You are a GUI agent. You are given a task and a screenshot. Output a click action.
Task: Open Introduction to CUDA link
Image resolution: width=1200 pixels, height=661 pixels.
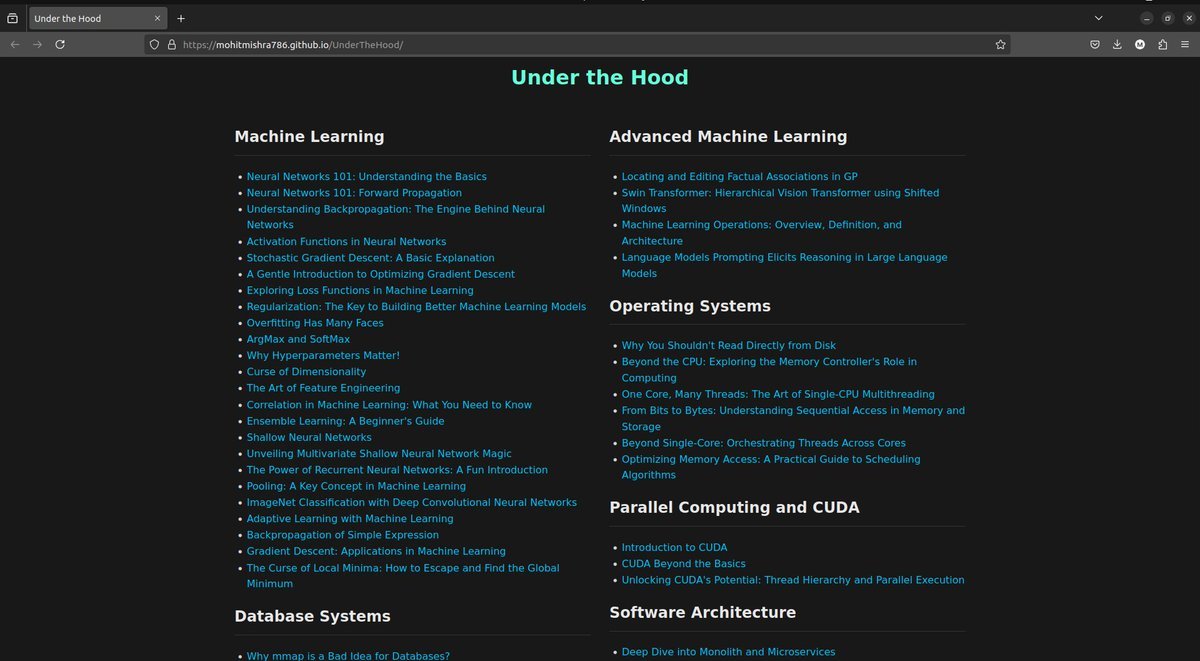[x=674, y=548]
